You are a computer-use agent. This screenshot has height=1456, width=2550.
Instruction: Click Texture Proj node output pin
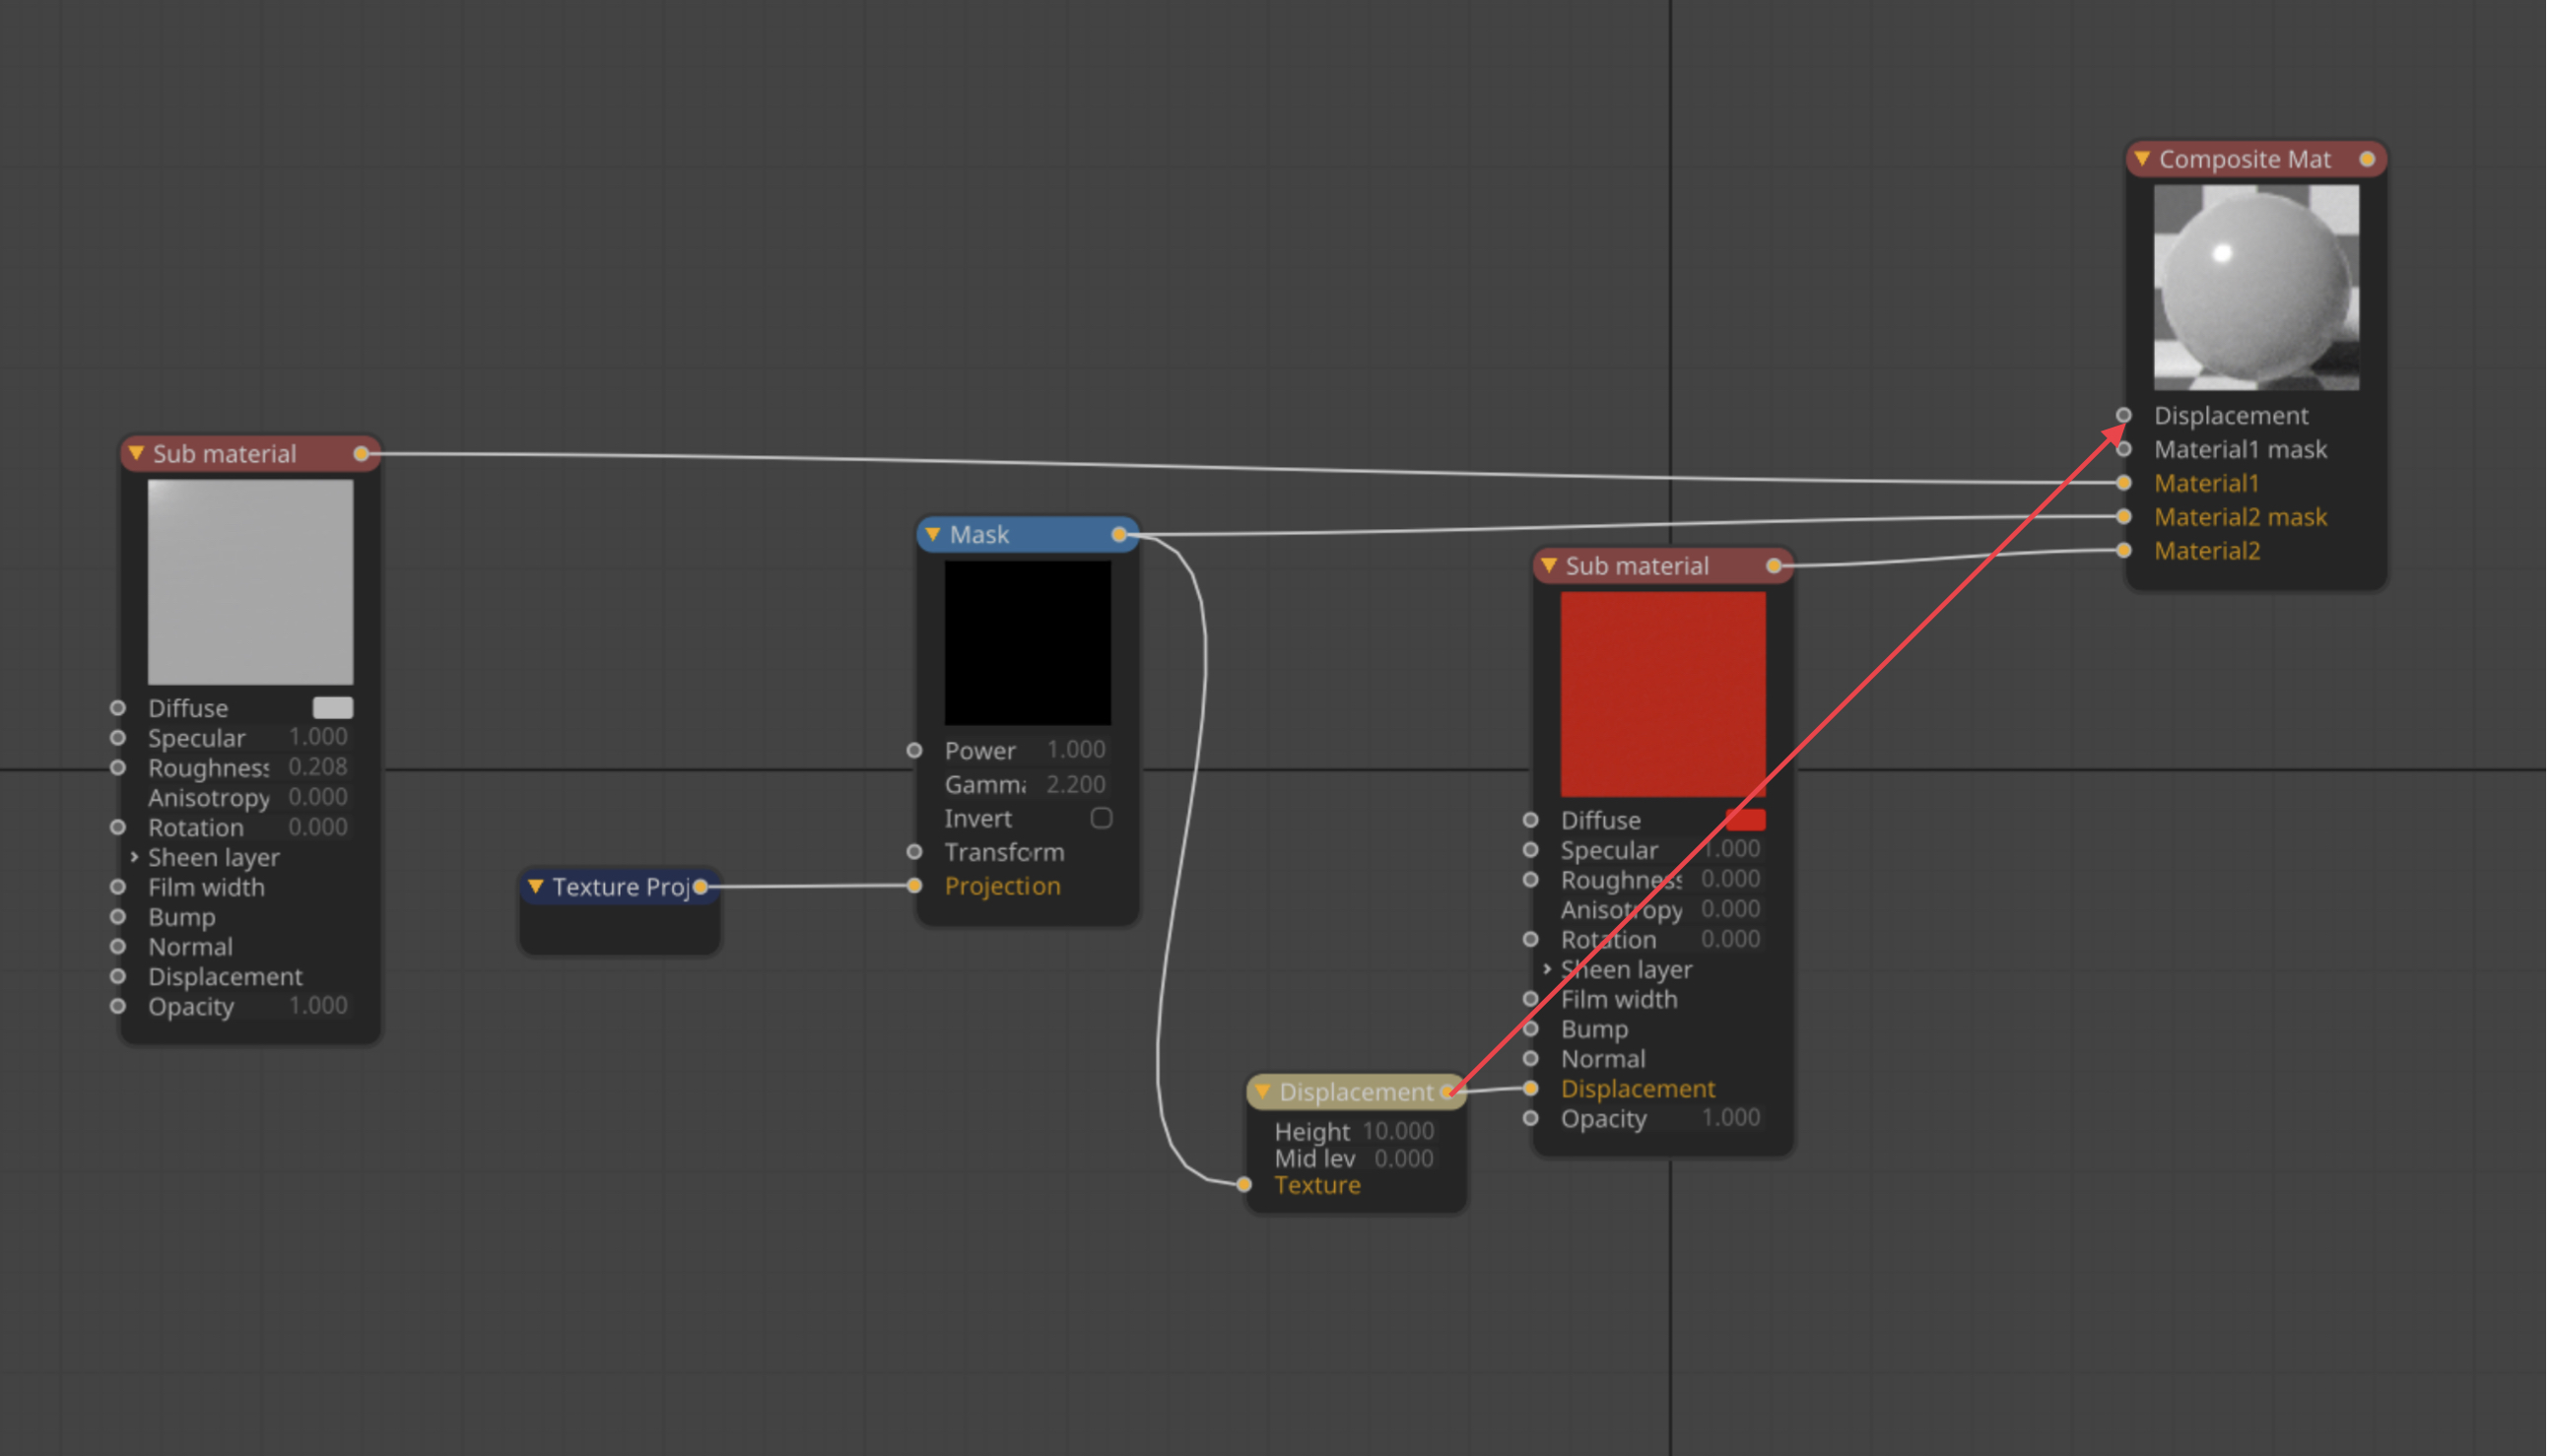700,886
